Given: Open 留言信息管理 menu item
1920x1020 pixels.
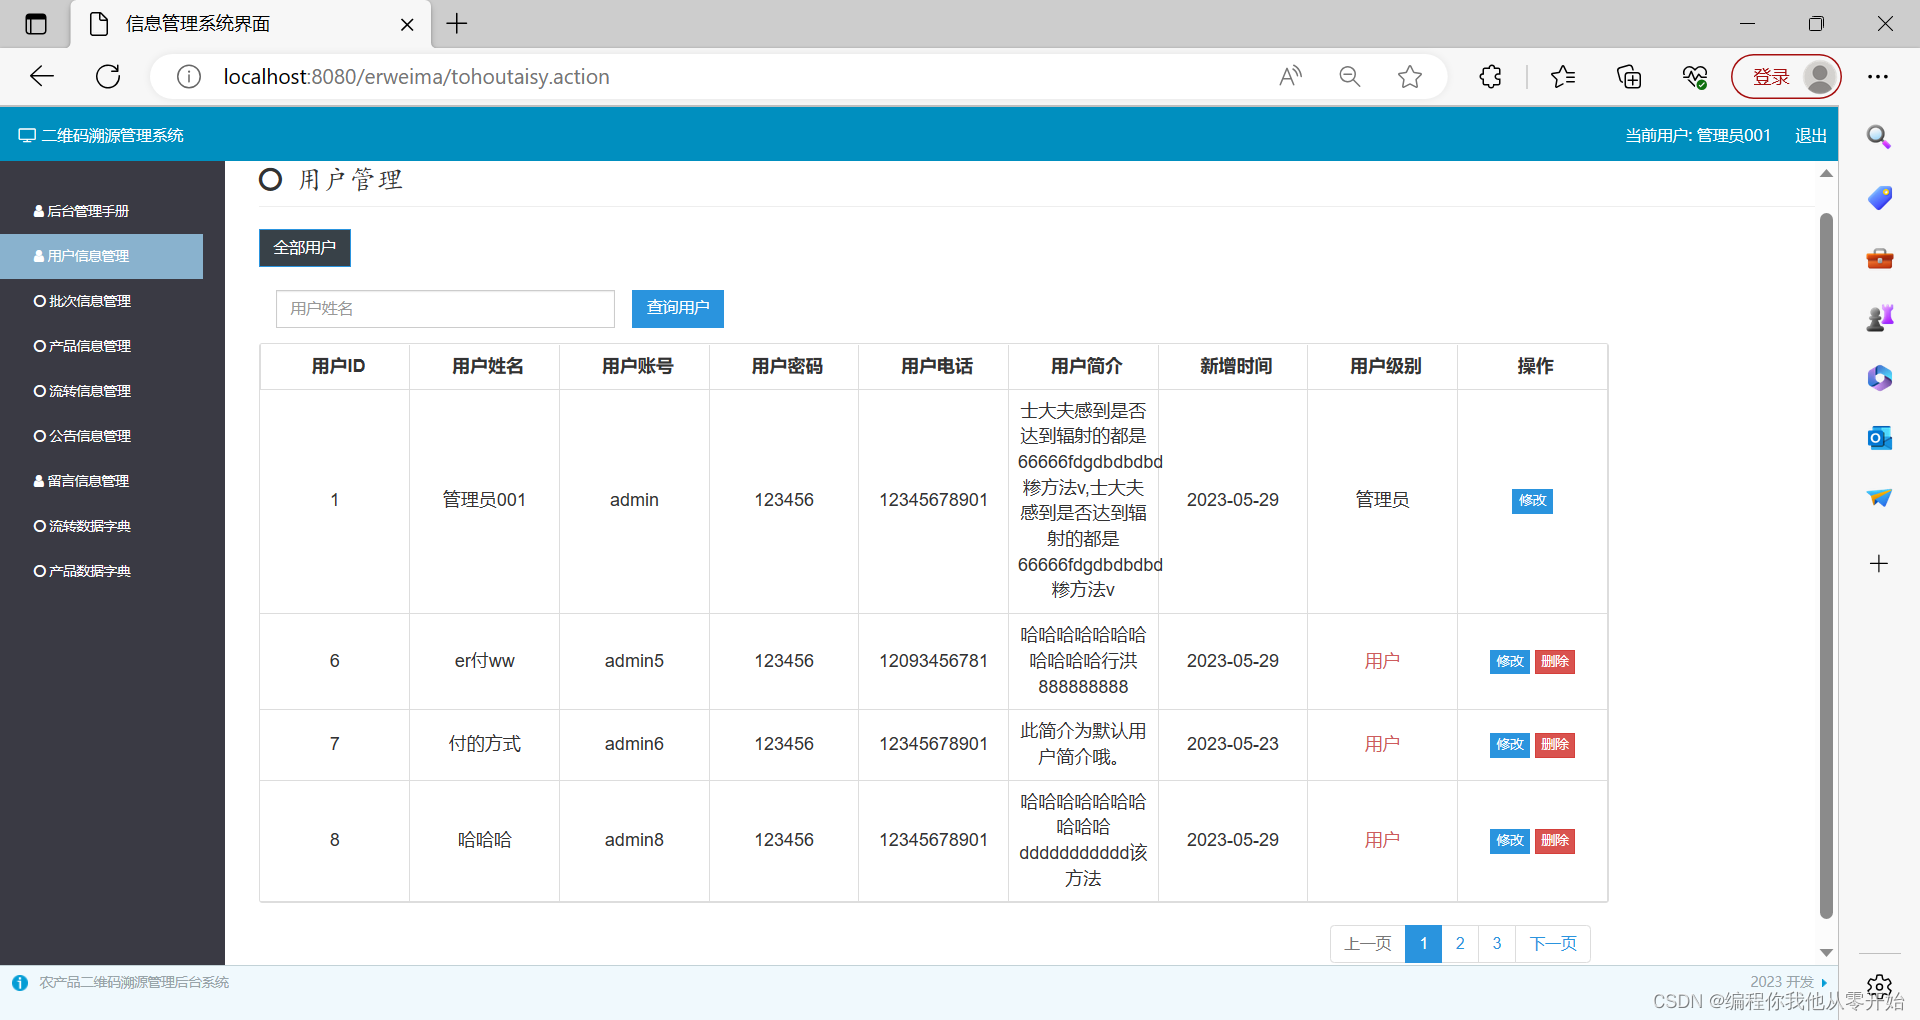Looking at the screenshot, I should tap(82, 481).
